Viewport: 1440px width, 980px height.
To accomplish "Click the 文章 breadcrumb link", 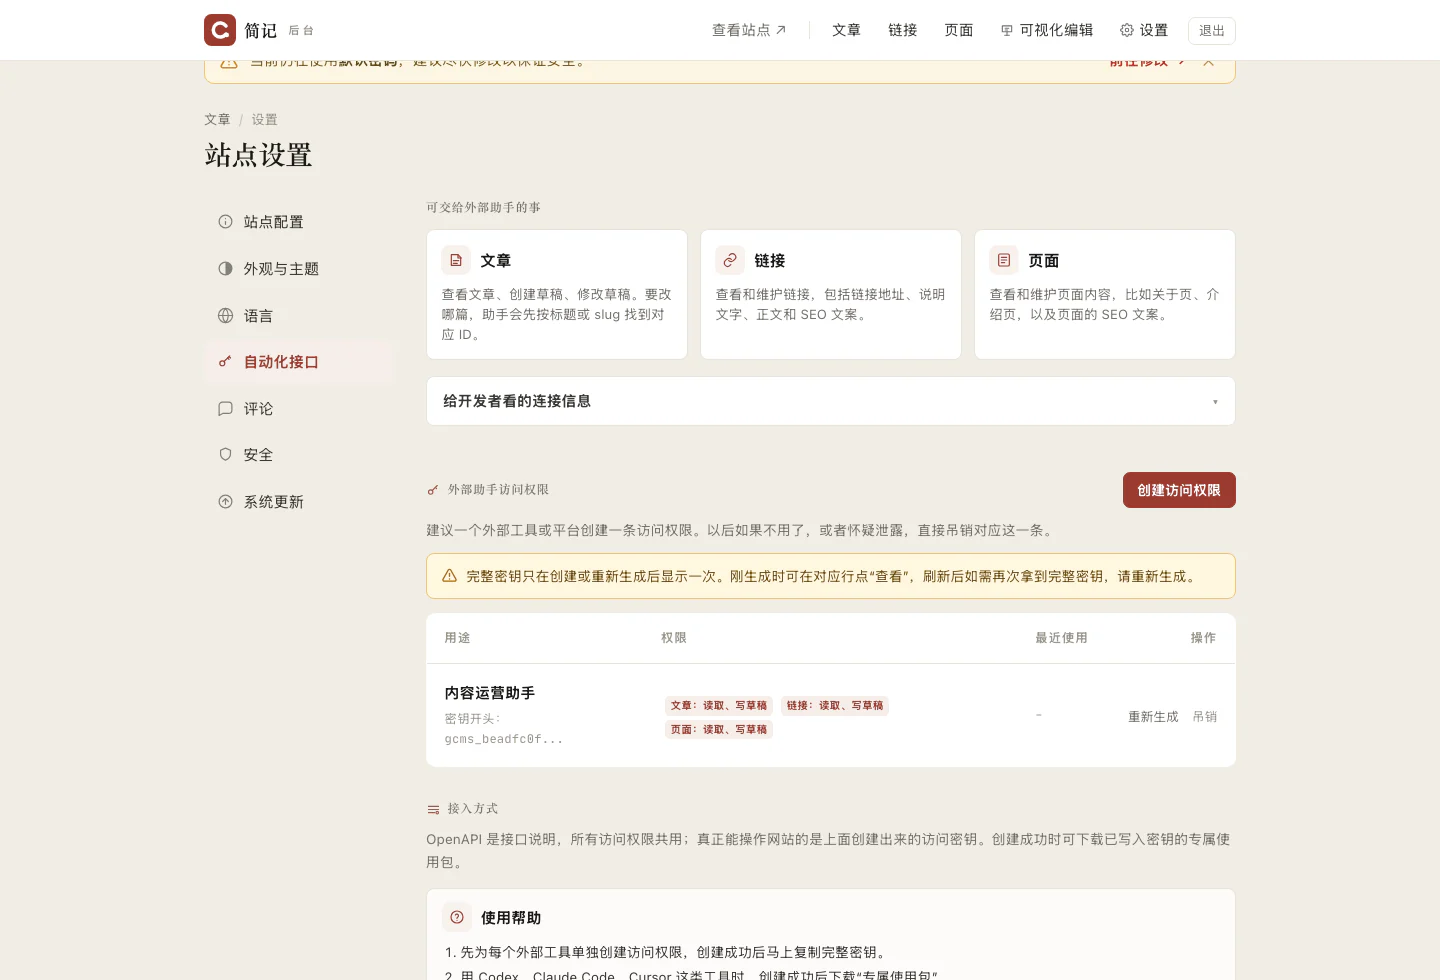I will point(217,119).
